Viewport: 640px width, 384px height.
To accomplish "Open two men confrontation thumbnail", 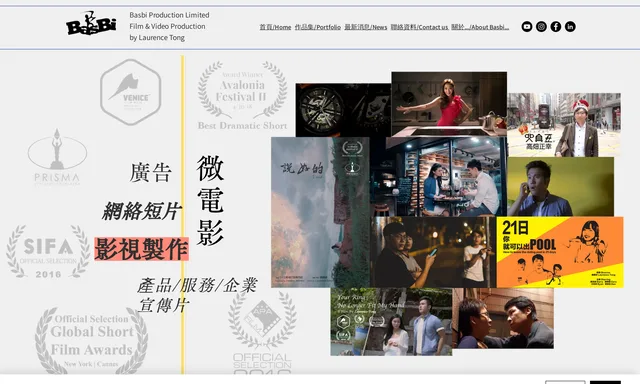I will click(x=503, y=318).
